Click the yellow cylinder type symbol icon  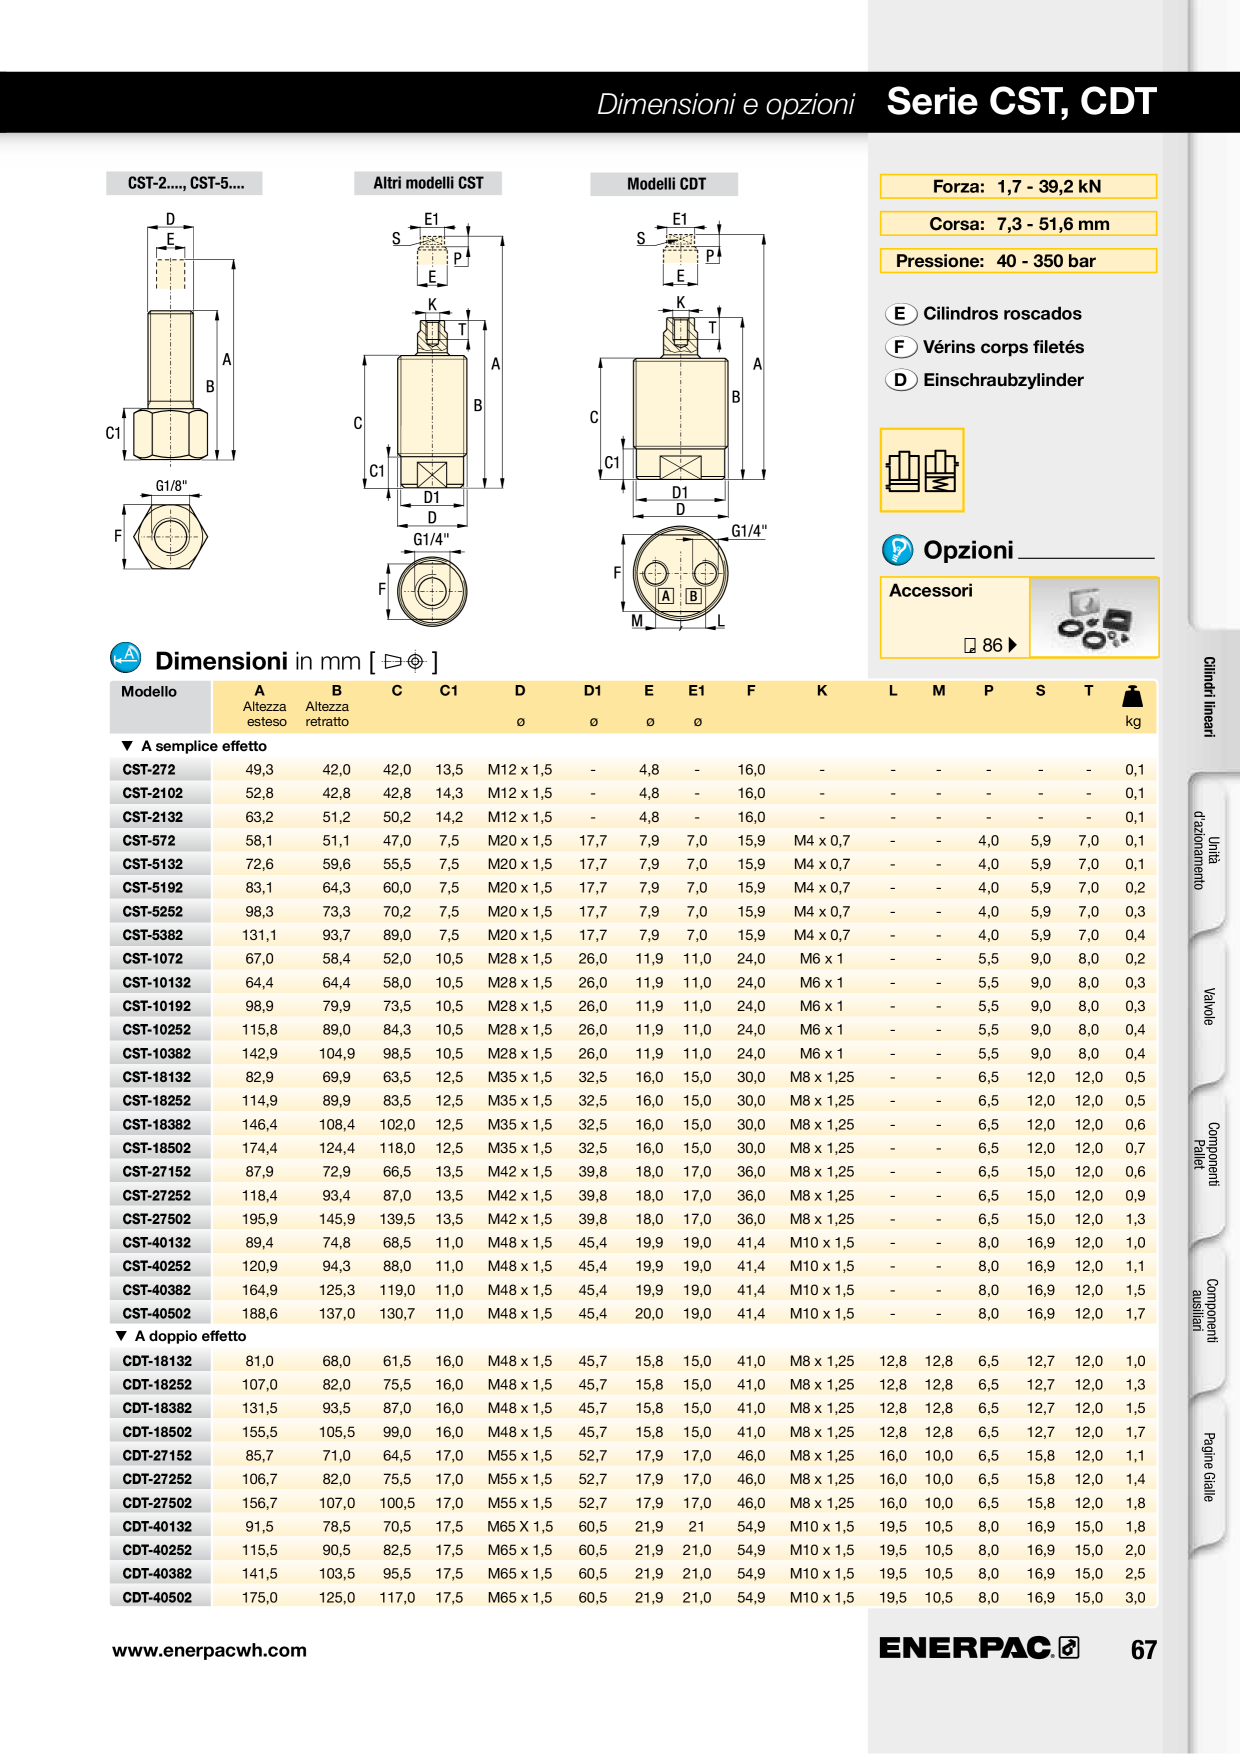point(922,470)
